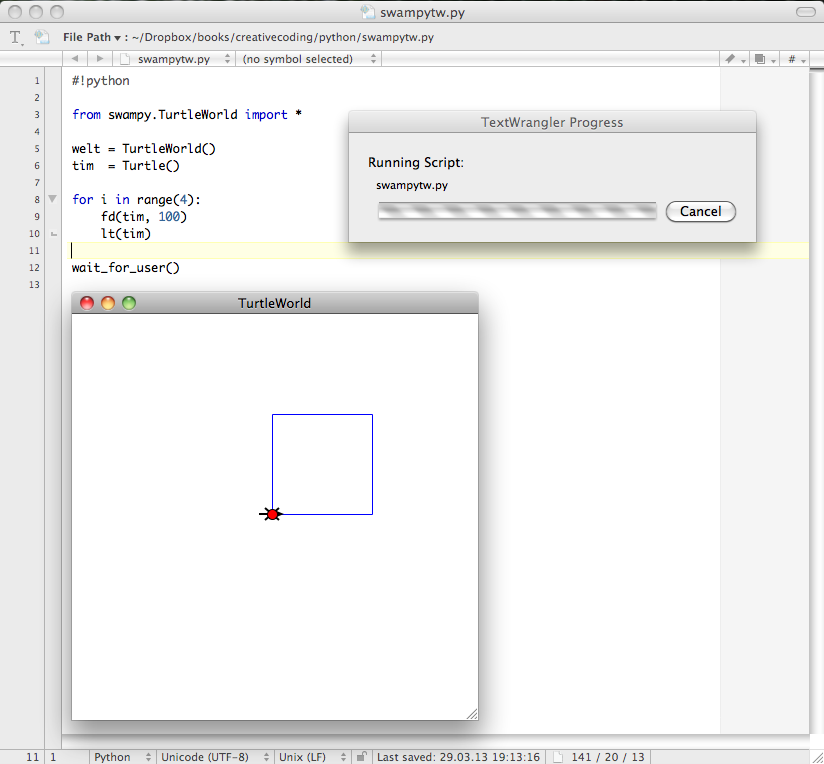The image size is (824, 764).
Task: Click the swampytw.py title bar document icon
Action: click(x=368, y=12)
